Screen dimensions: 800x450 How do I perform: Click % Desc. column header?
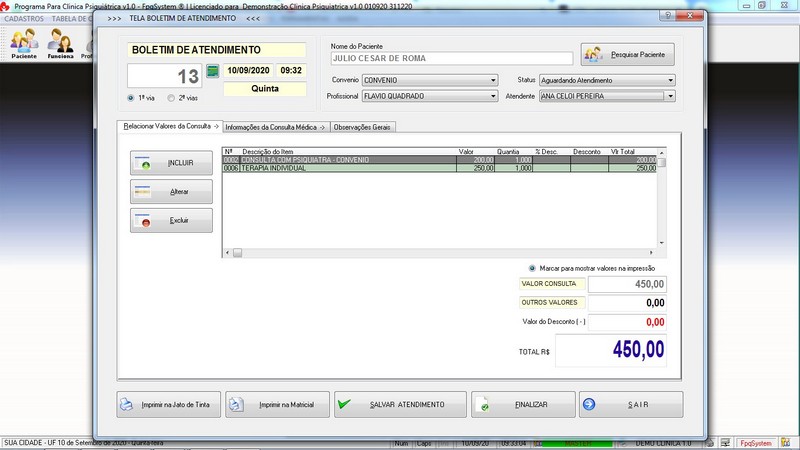point(546,152)
